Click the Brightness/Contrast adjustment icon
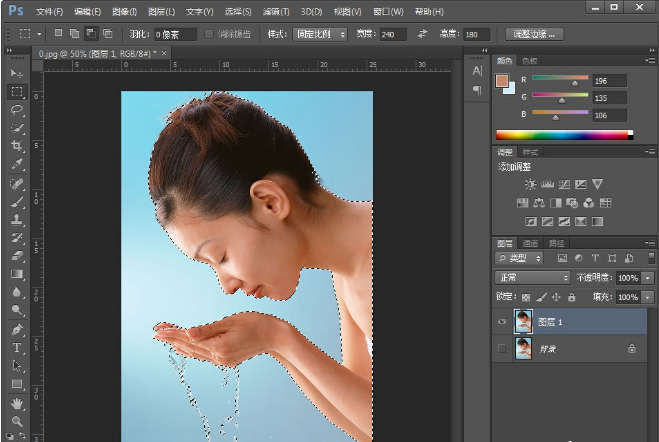Viewport: 659px width, 442px height. [530, 184]
